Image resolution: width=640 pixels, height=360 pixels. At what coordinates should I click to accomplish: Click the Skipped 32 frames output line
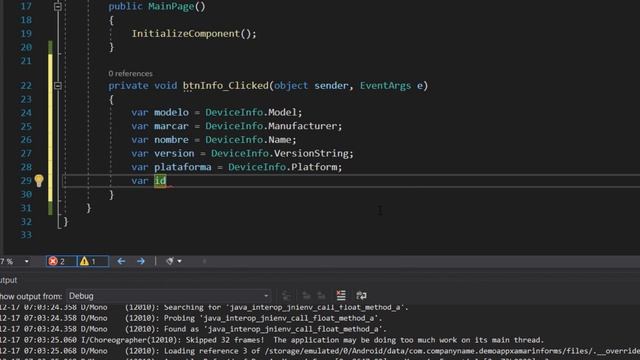(272, 340)
